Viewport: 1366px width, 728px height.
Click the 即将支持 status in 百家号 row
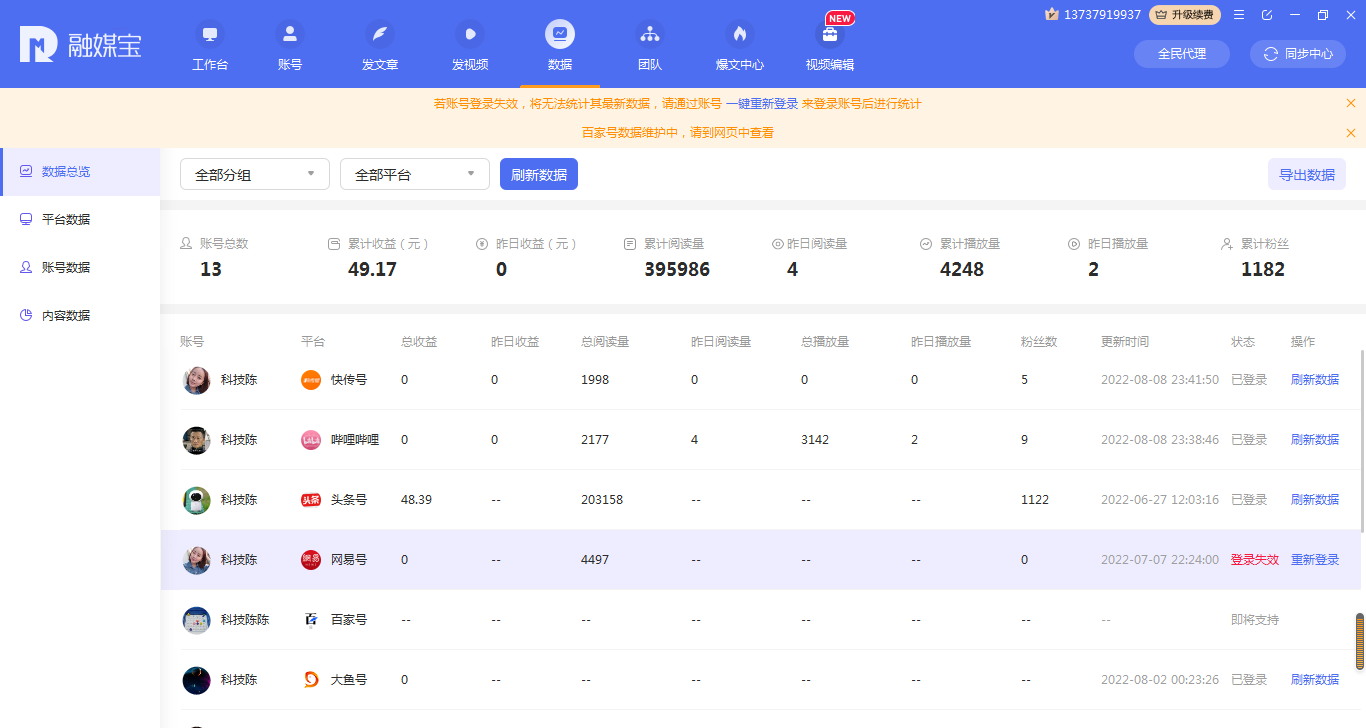click(1255, 620)
